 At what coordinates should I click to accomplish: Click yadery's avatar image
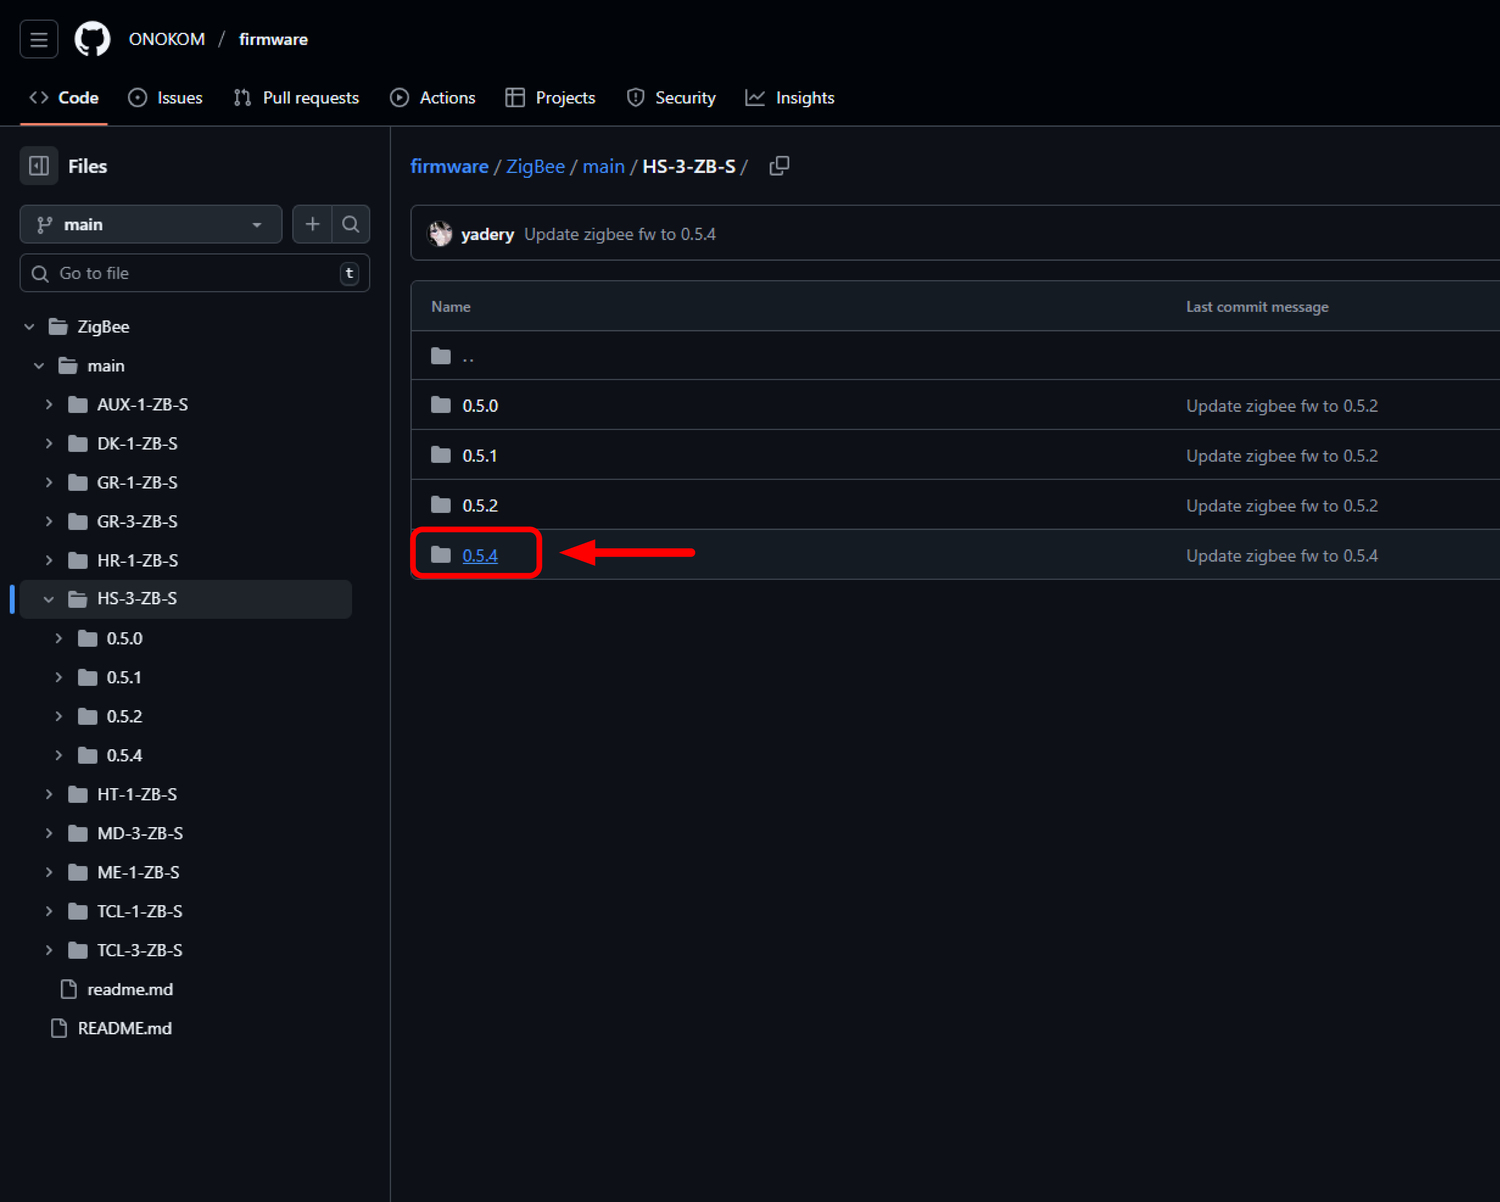point(440,234)
